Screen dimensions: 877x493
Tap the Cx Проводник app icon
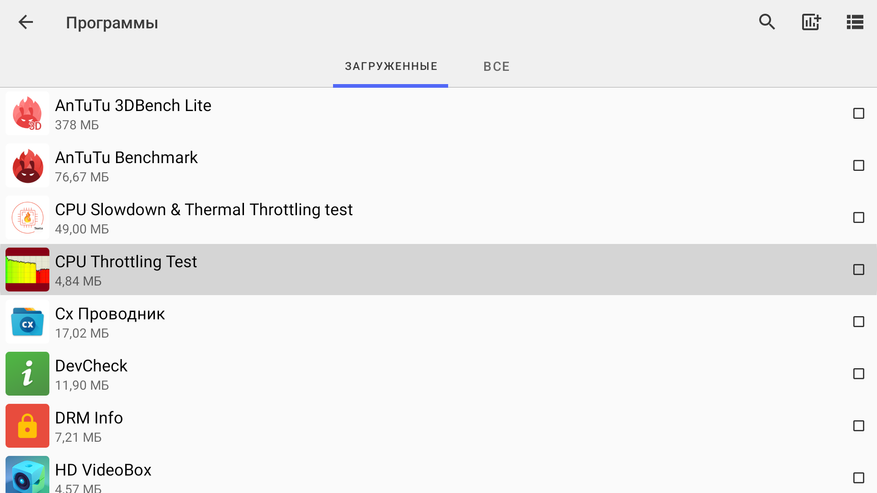27,322
